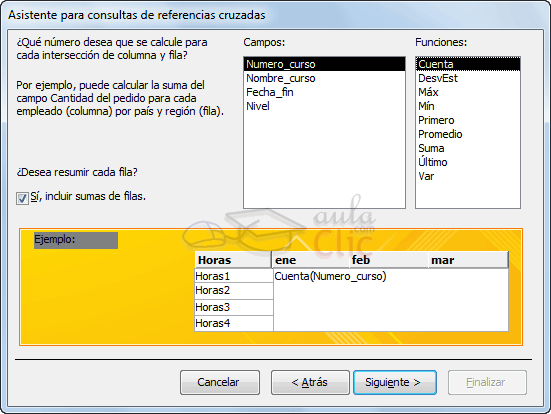Toggle the 'Sí, incluir sumas de filas' checkbox
The height and width of the screenshot is (414, 551).
[22, 198]
